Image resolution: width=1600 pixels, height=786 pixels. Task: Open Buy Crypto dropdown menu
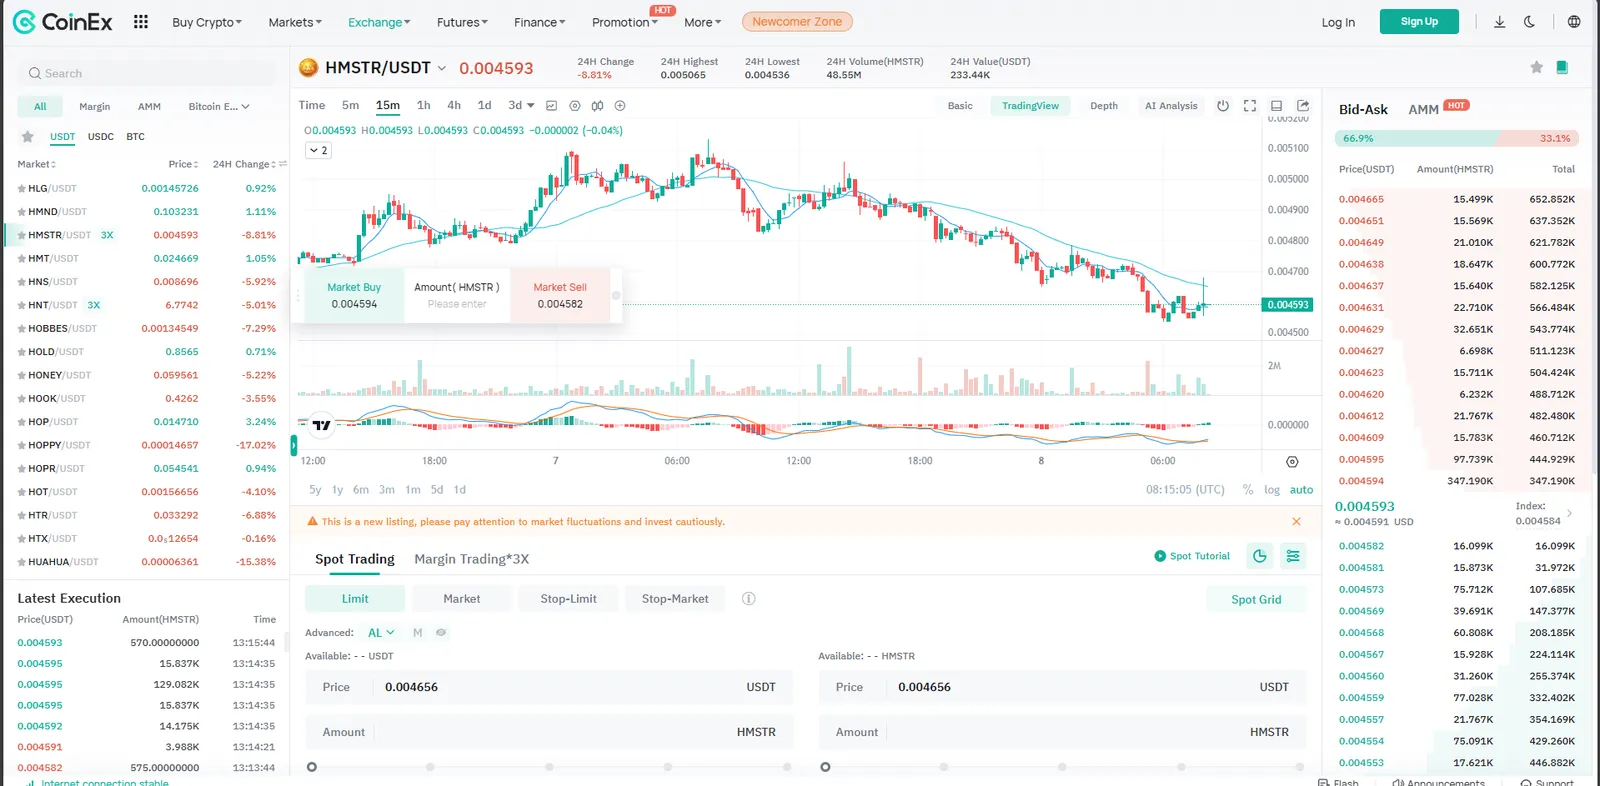(207, 22)
